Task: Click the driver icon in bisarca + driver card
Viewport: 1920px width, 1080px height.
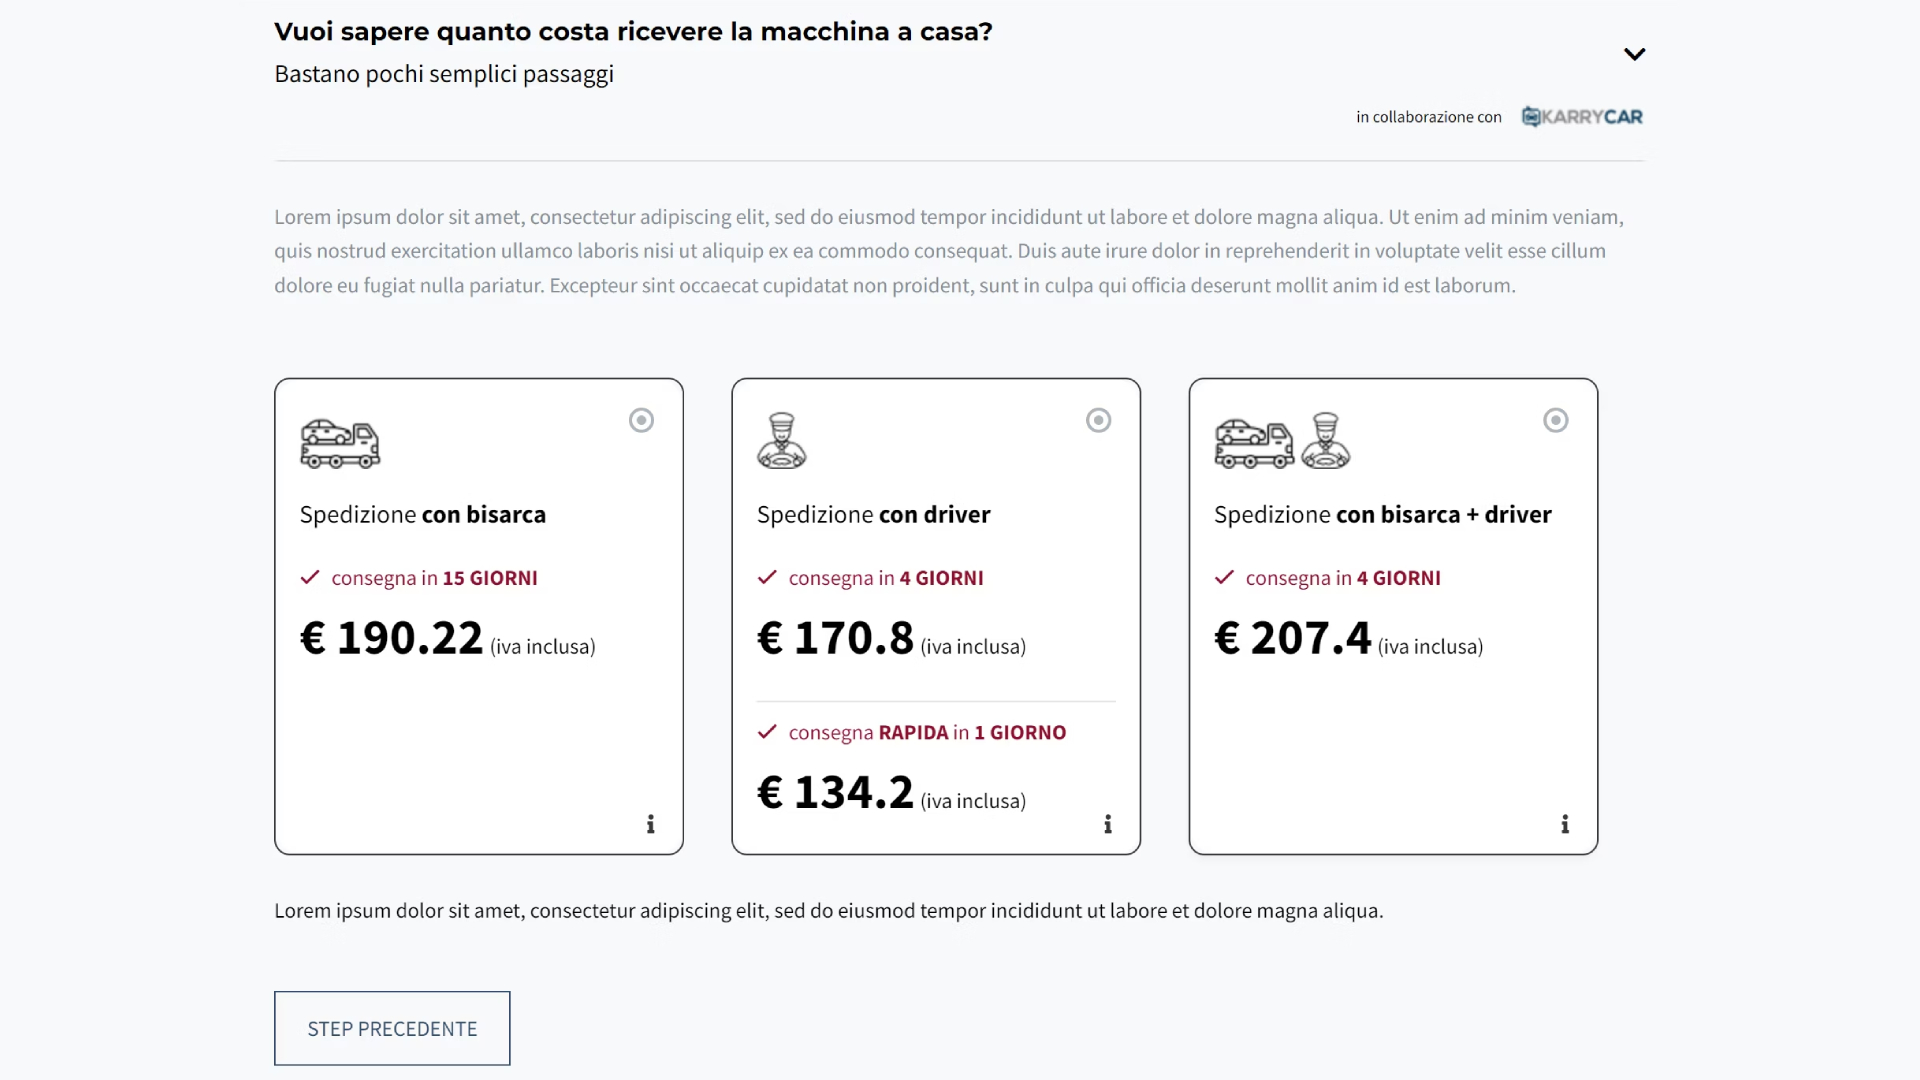Action: click(1326, 441)
